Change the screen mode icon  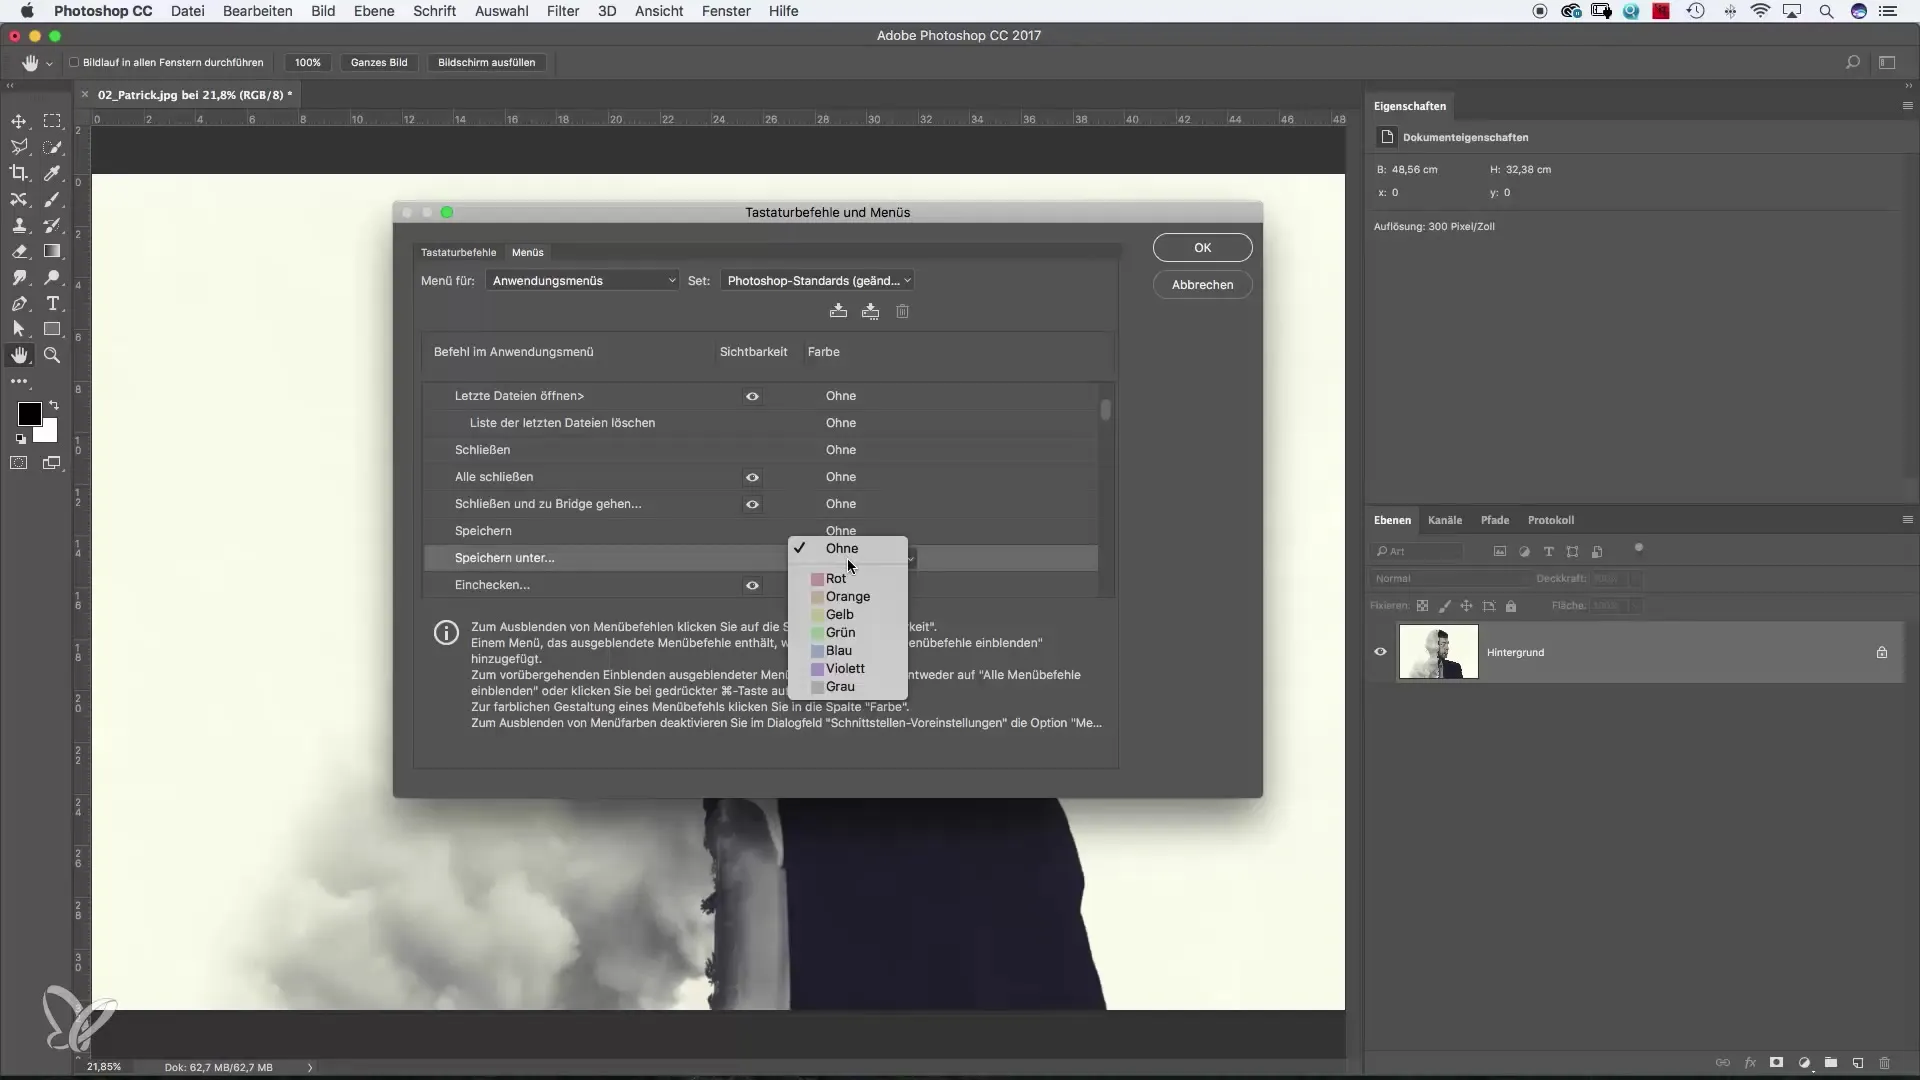coord(52,463)
